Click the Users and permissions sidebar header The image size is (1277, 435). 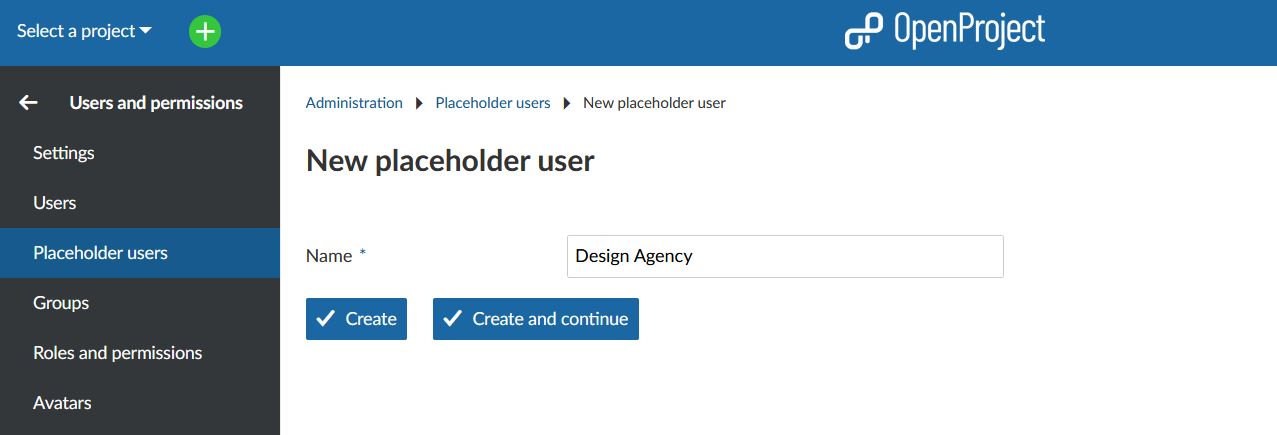tap(156, 103)
